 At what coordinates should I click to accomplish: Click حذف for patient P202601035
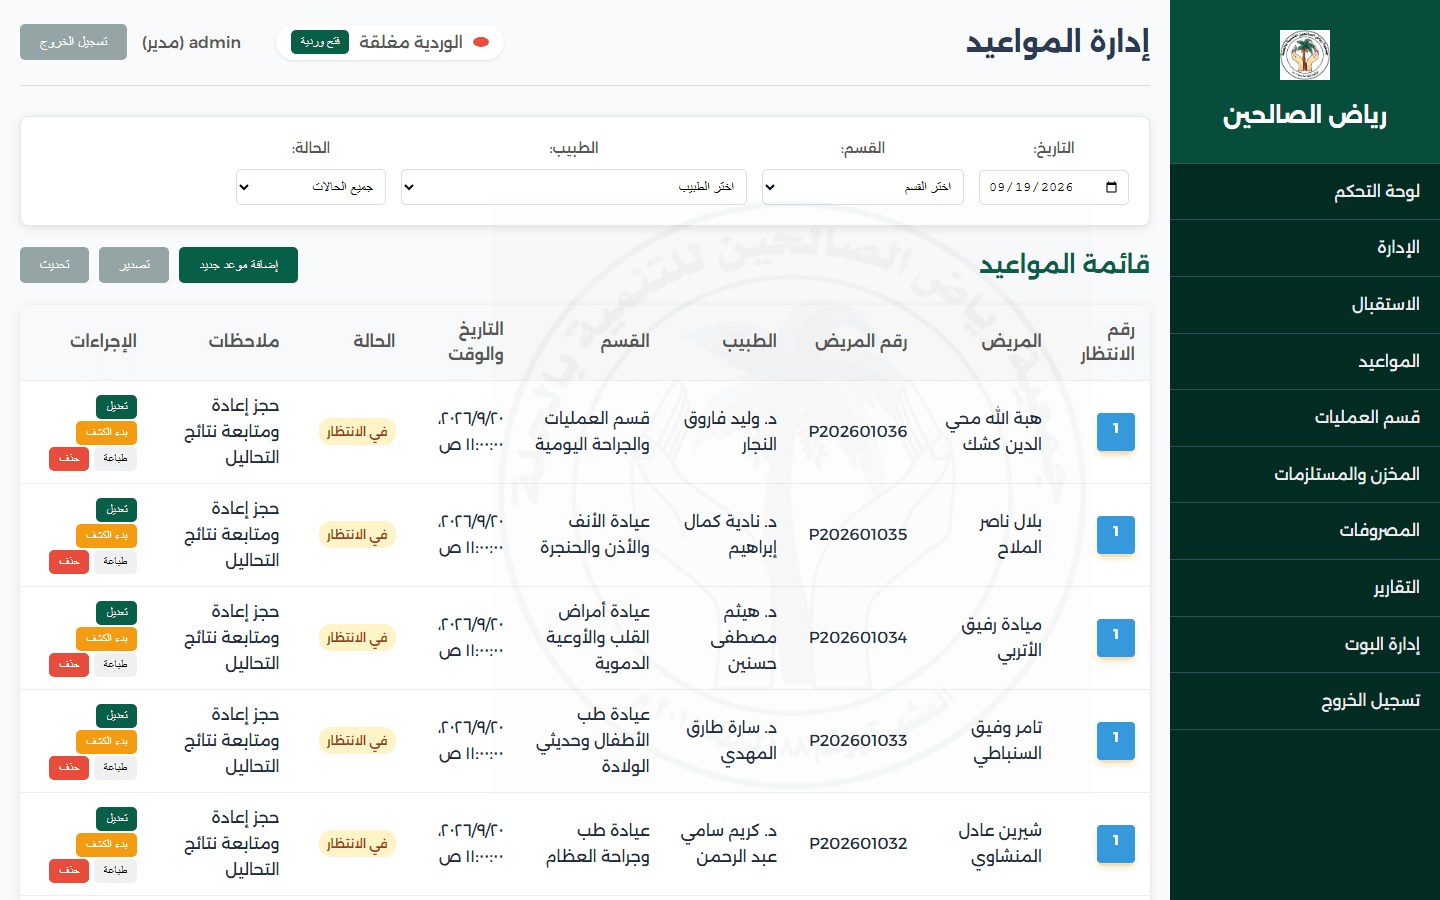(69, 561)
